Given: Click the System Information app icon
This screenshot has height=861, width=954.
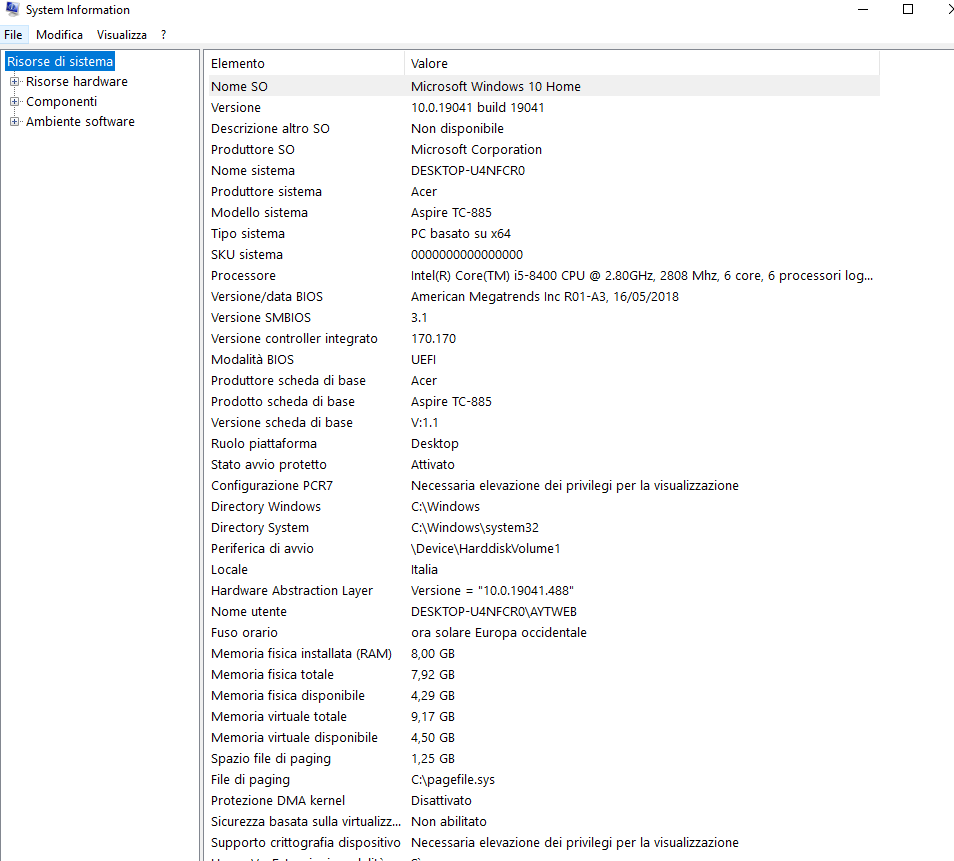Looking at the screenshot, I should pos(12,10).
